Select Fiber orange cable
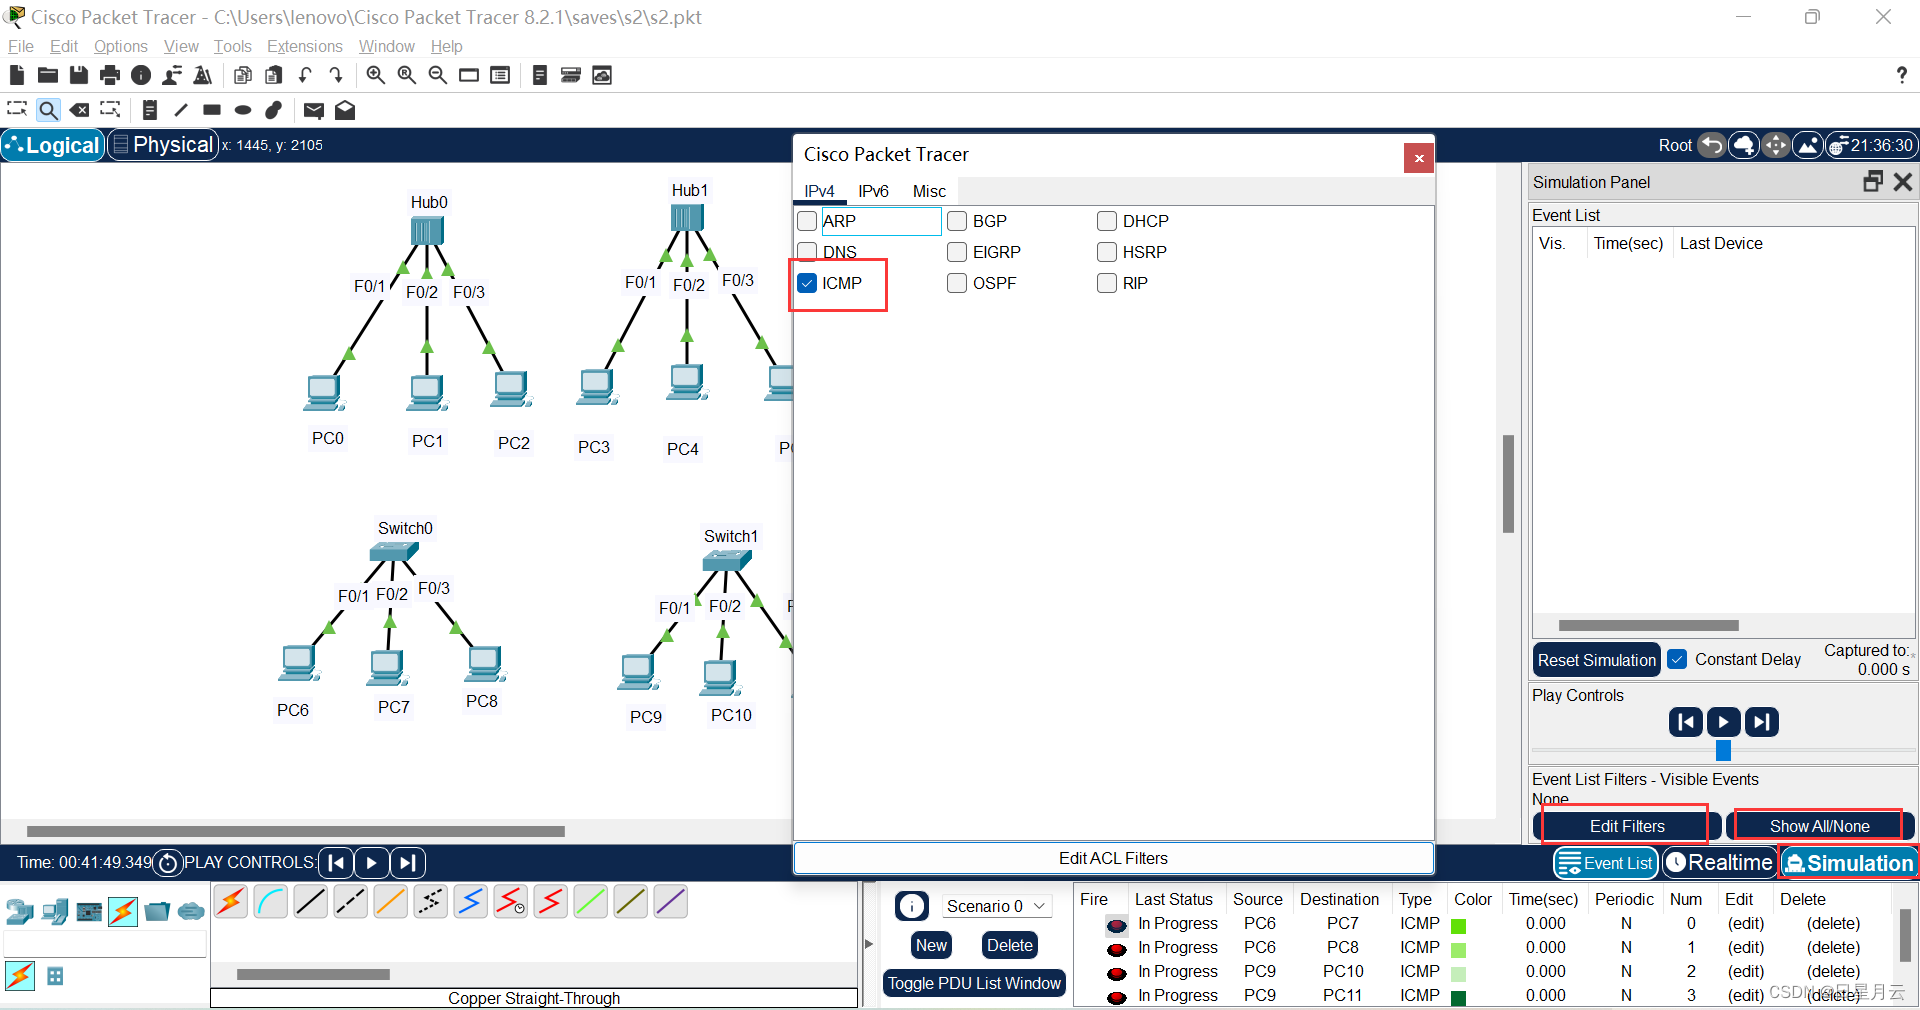Viewport: 1920px width, 1010px height. (391, 902)
